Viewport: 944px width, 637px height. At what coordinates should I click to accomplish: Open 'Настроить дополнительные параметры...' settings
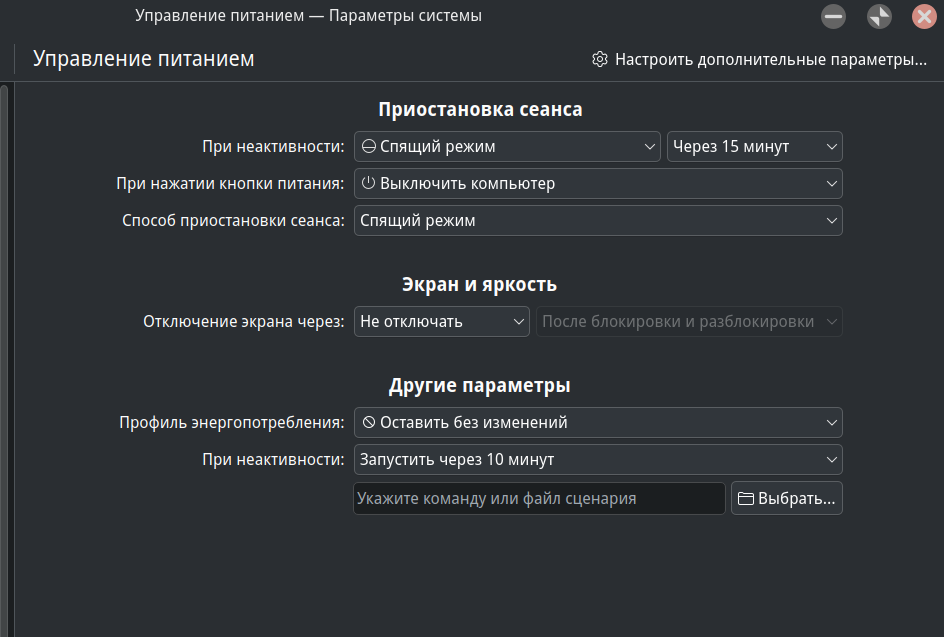[759, 60]
